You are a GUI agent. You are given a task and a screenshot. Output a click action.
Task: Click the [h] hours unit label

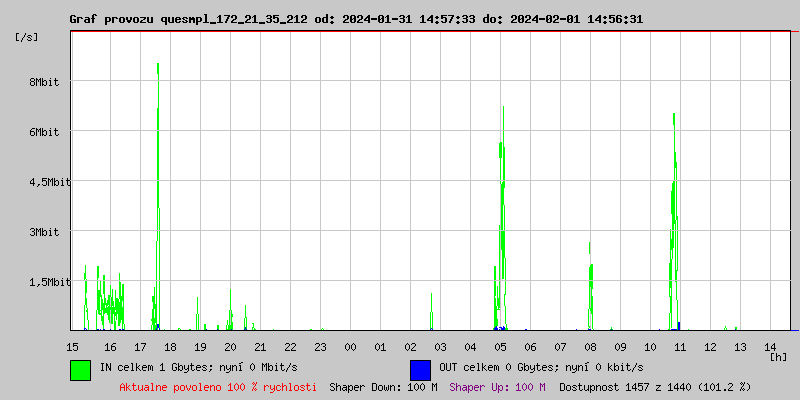pyautogui.click(x=778, y=356)
